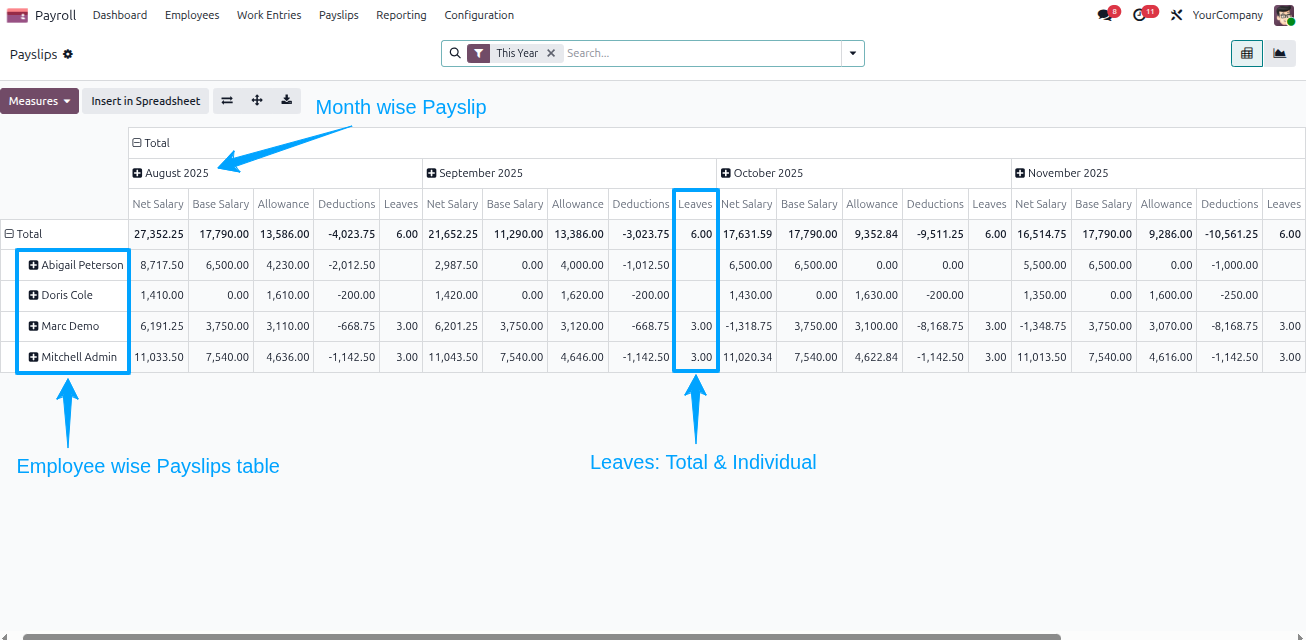Click October total 17,631.59 cell
This screenshot has height=640, width=1306.
(x=747, y=234)
